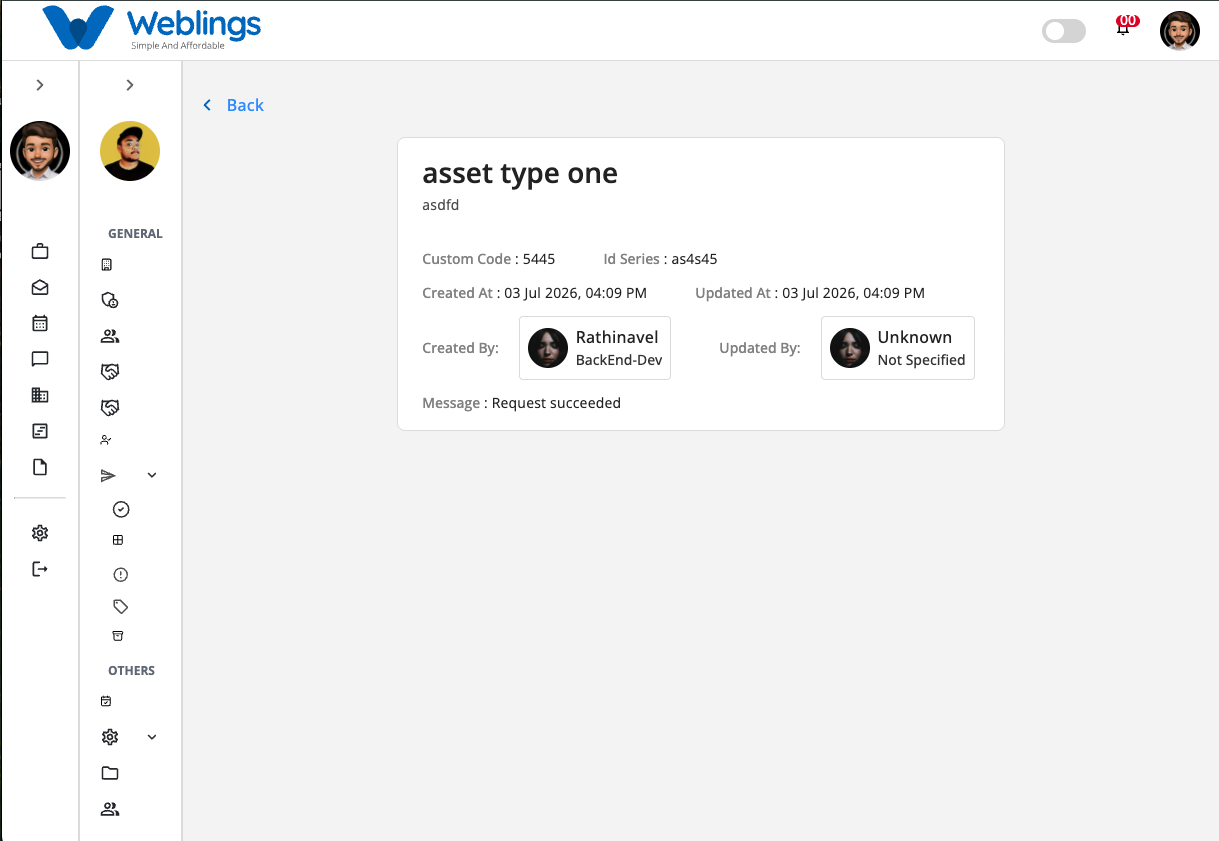Click the GENERAL section label
The image size is (1219, 841).
click(135, 234)
